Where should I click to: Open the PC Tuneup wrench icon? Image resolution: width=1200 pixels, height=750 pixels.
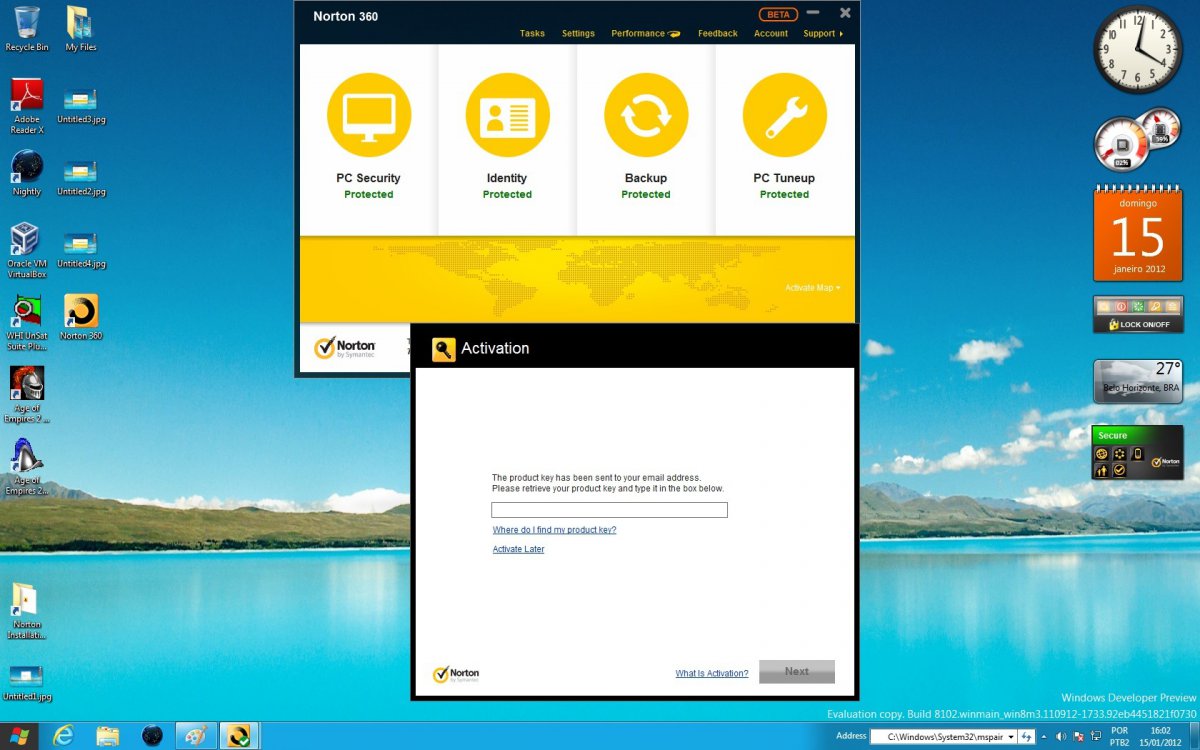coord(784,115)
